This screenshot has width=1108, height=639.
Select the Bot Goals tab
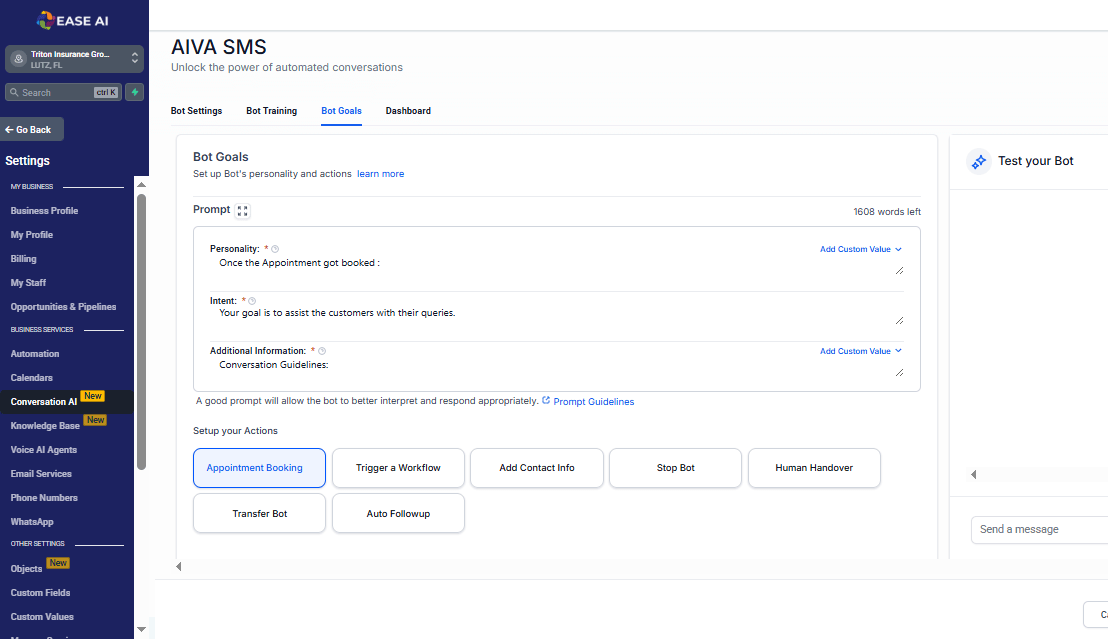(x=341, y=111)
